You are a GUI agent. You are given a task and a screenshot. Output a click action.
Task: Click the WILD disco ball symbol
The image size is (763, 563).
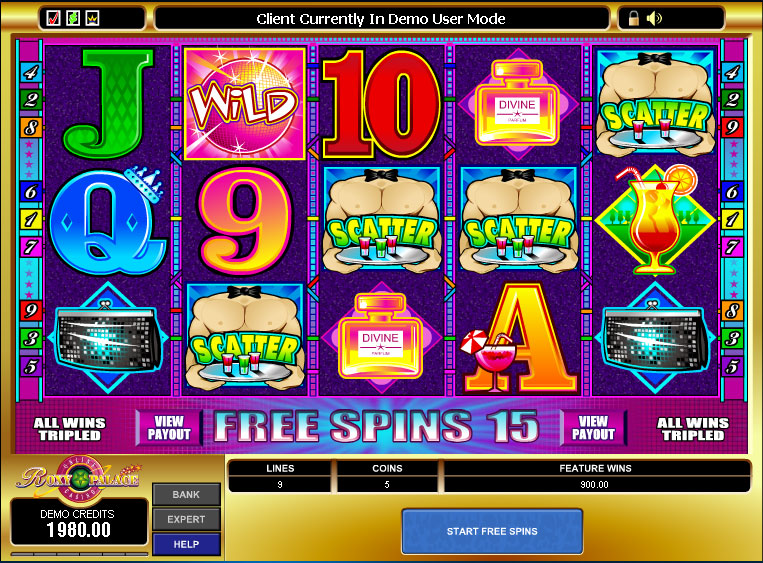244,104
